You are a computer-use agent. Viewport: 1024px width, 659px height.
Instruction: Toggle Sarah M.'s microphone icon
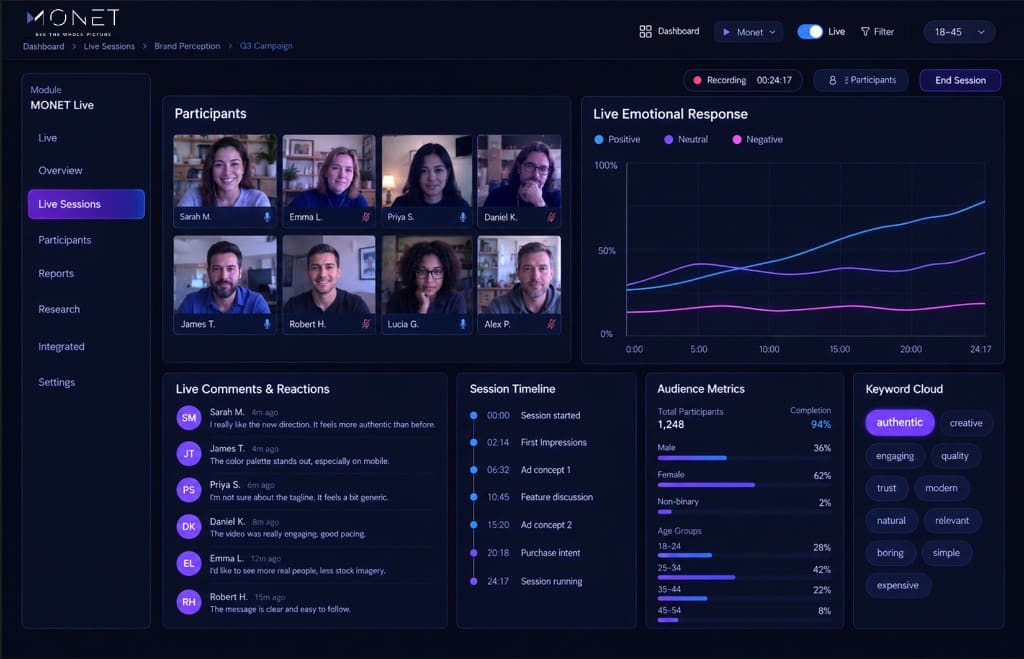click(266, 217)
